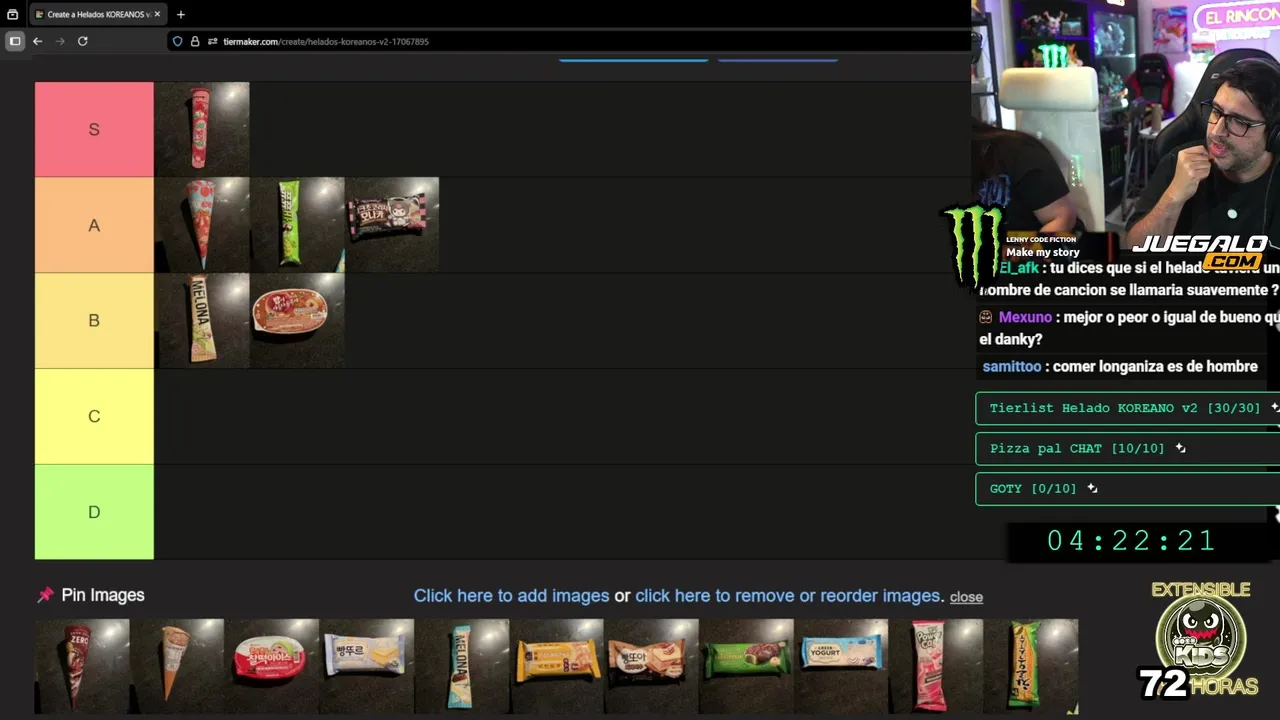
Task: Select the red oval tub ice cream in the B tier
Action: [x=297, y=321]
